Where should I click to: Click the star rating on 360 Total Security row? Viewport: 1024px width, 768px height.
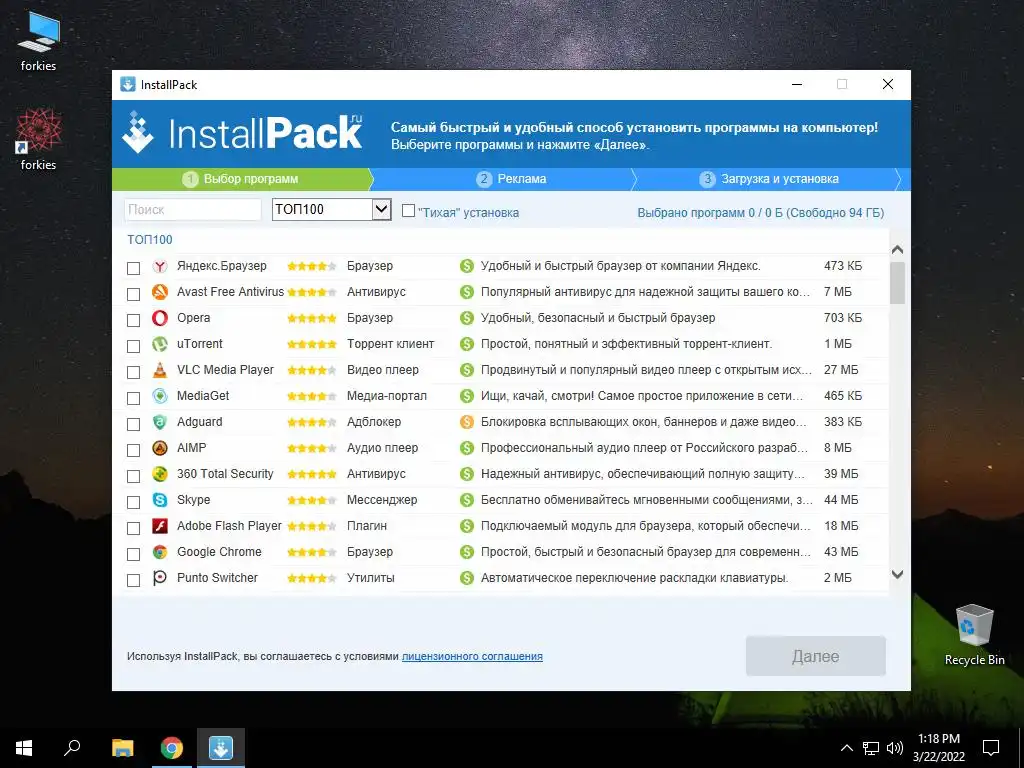pyautogui.click(x=312, y=474)
